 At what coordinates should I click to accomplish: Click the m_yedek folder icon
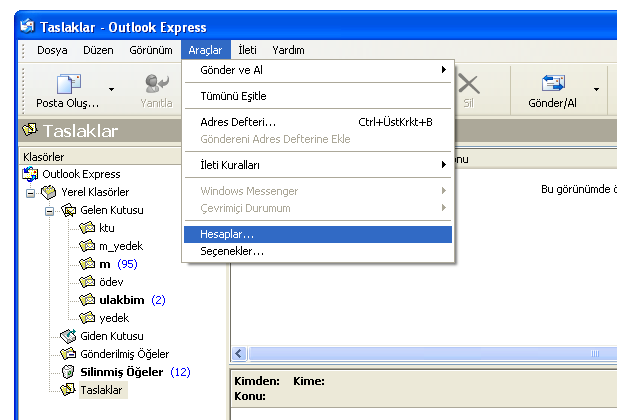[x=87, y=246]
